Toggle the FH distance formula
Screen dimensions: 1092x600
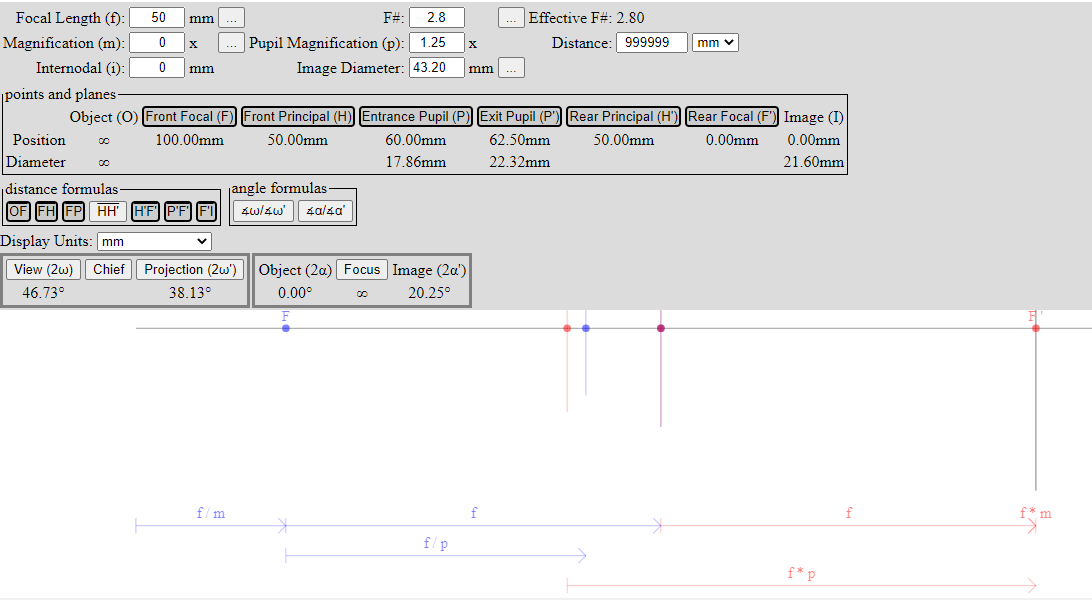pos(46,211)
